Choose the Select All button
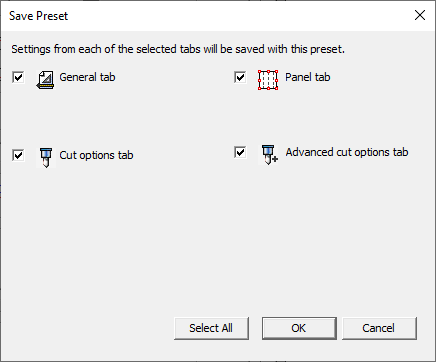The image size is (436, 362). pos(211,328)
